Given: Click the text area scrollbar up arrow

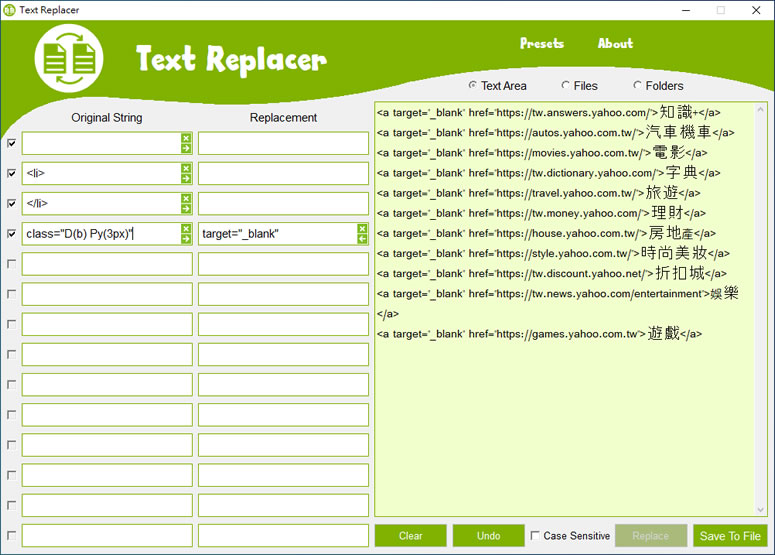Looking at the screenshot, I should (760, 109).
